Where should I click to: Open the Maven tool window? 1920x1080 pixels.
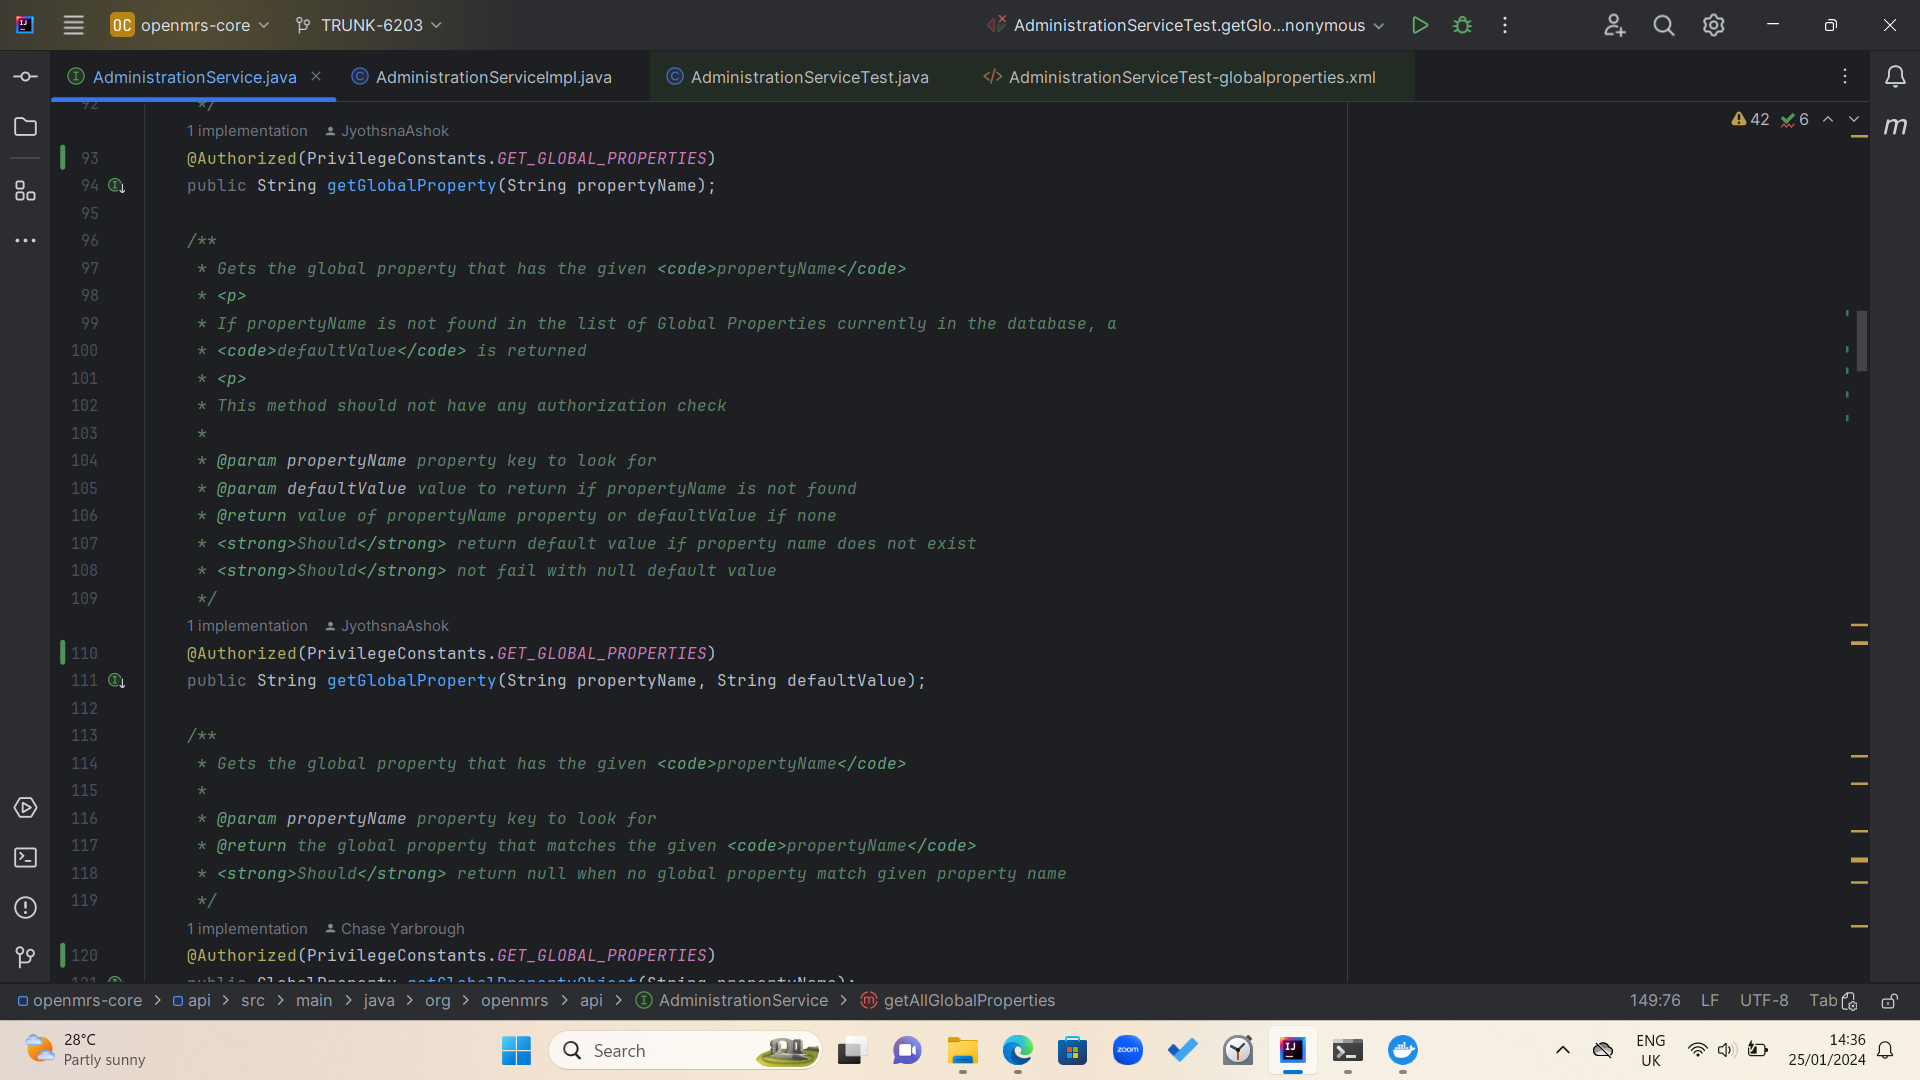point(1895,126)
